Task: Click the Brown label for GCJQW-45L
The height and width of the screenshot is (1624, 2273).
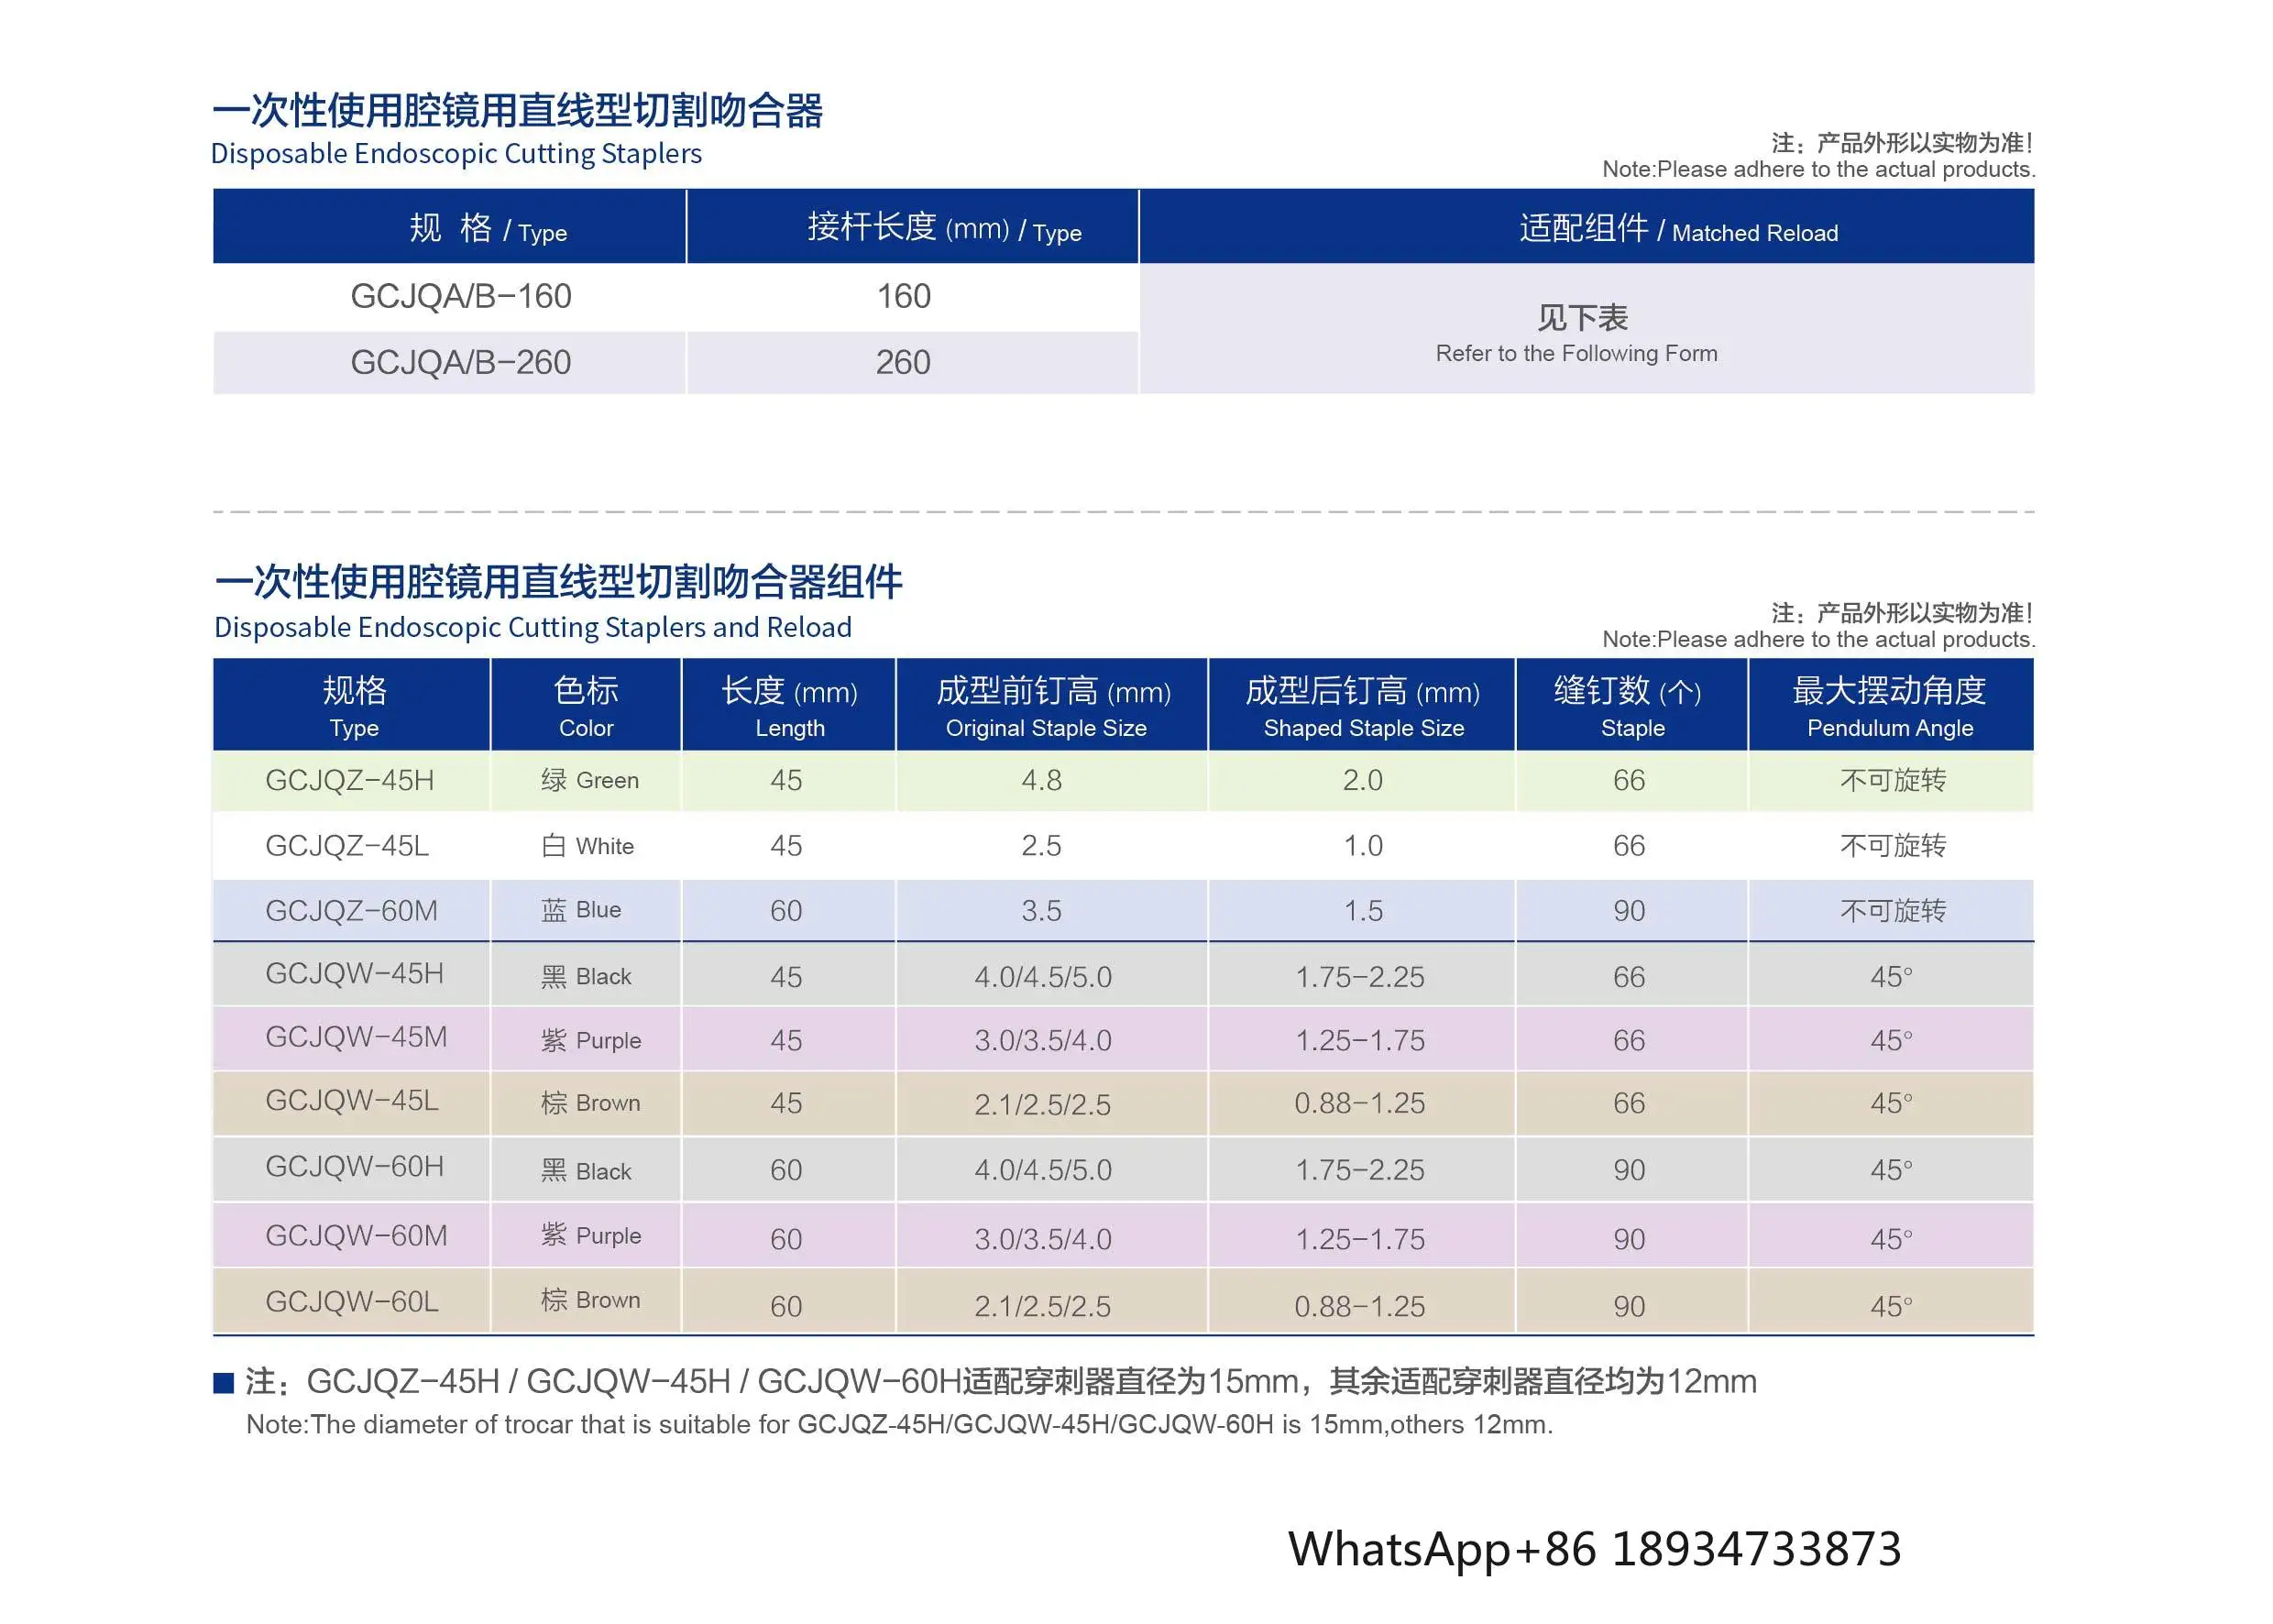Action: pyautogui.click(x=590, y=1103)
